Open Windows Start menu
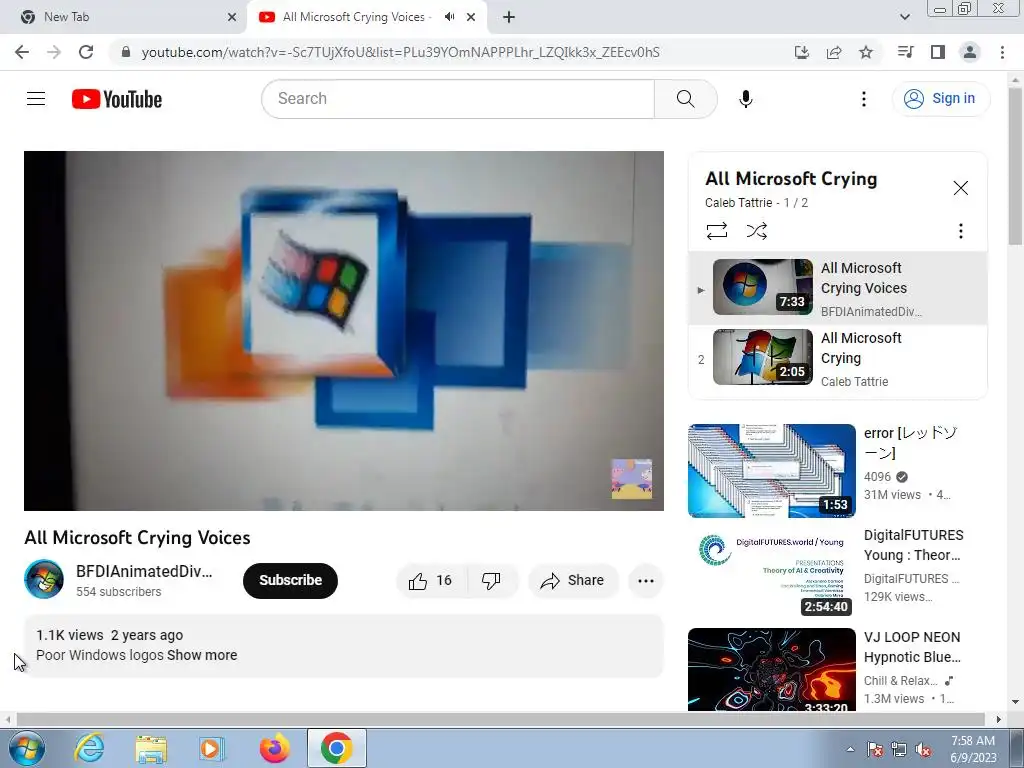Screen dimensions: 1024x768 (x=26, y=748)
